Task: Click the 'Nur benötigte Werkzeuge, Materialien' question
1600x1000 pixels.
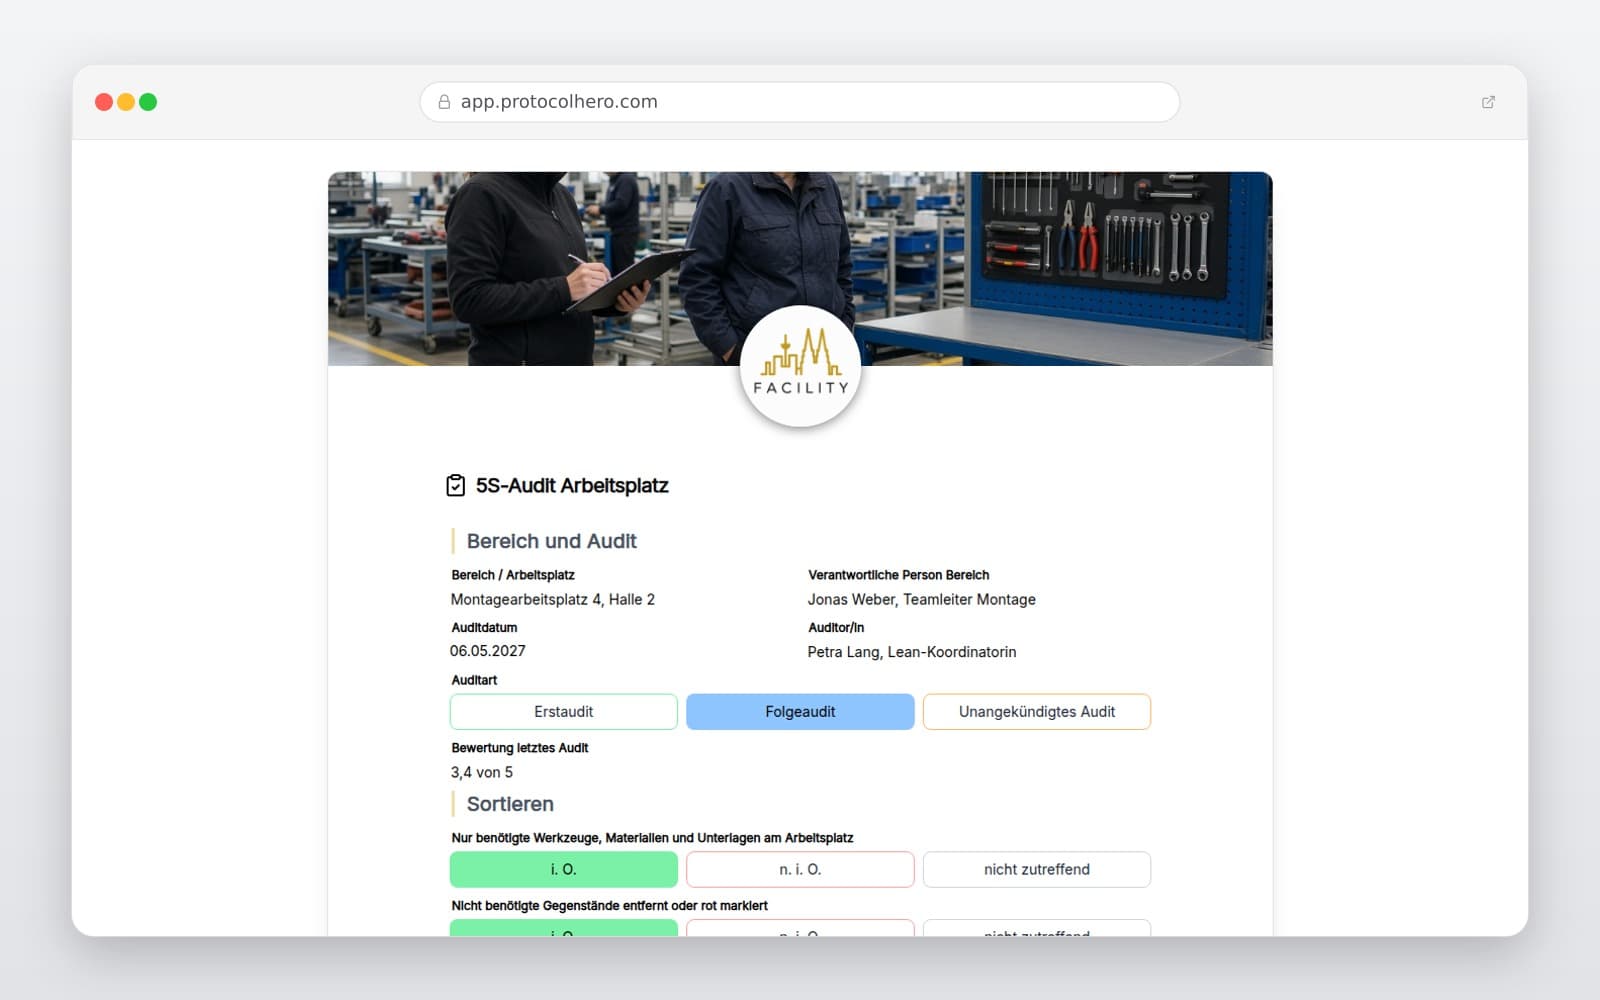Action: pyautogui.click(x=652, y=838)
